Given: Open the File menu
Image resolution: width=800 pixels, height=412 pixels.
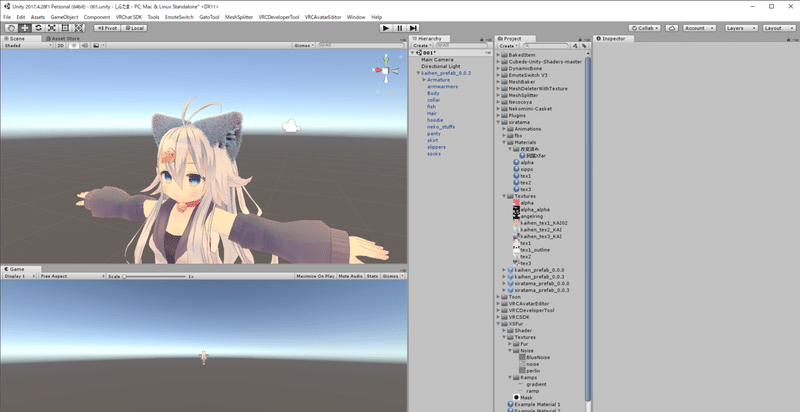Looking at the screenshot, I should pos(7,17).
